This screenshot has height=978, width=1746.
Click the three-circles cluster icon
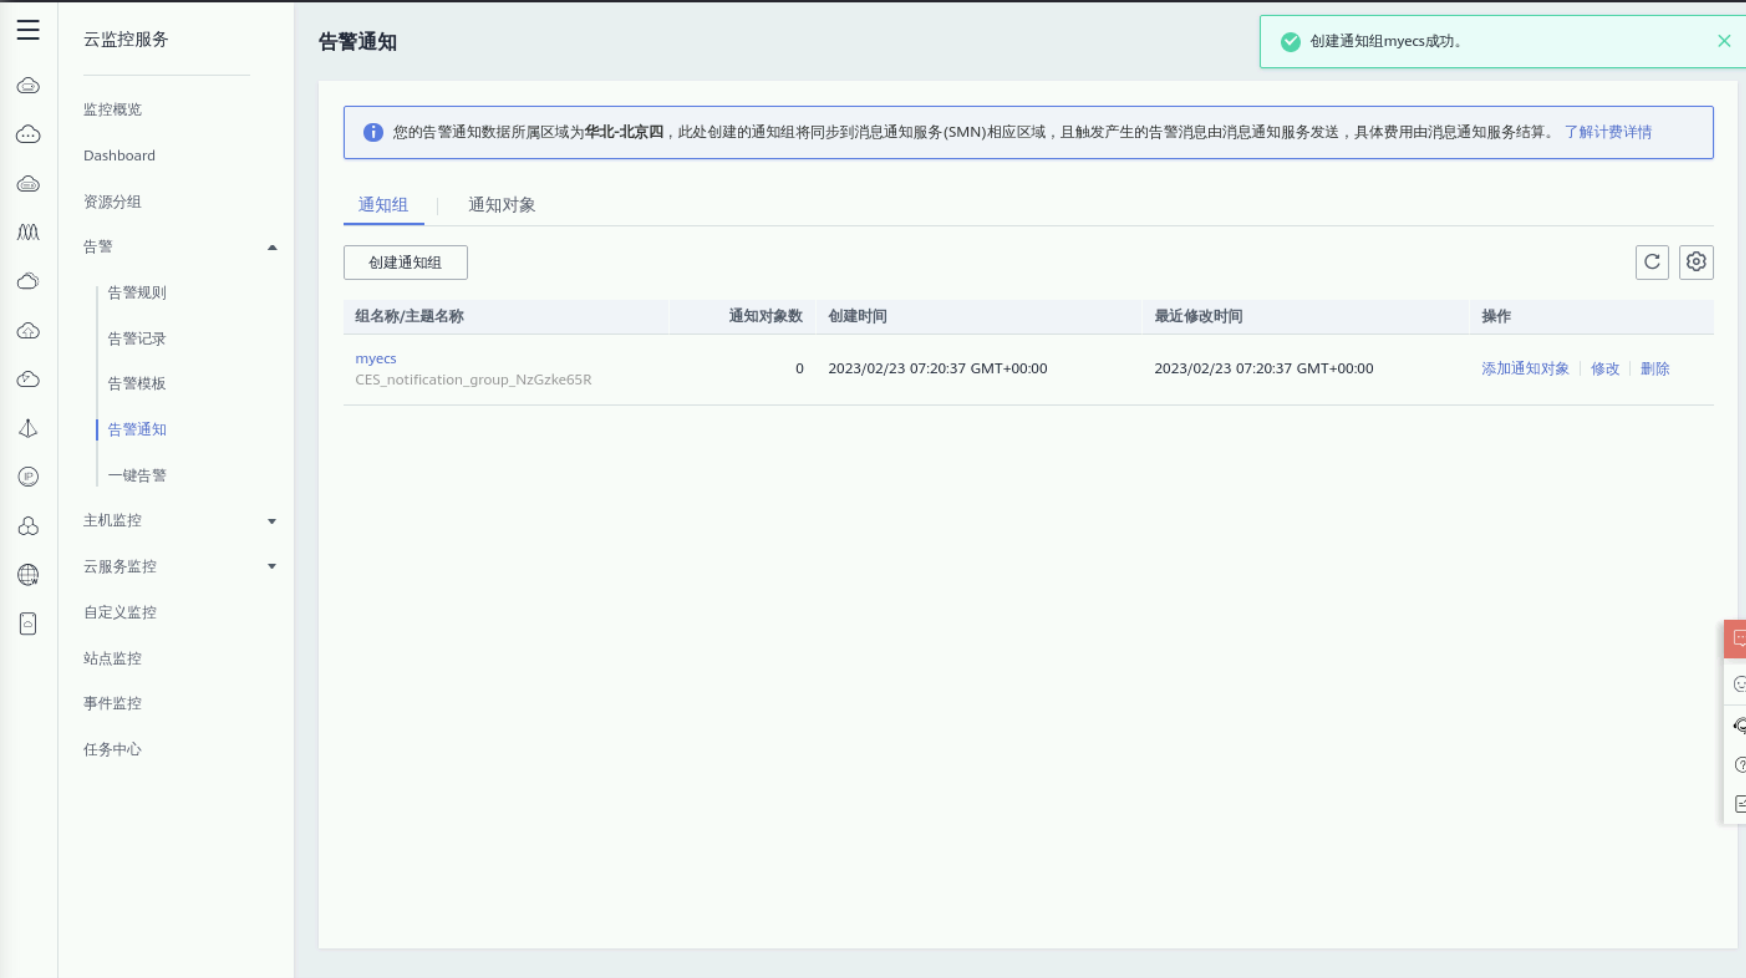pyautogui.click(x=28, y=526)
